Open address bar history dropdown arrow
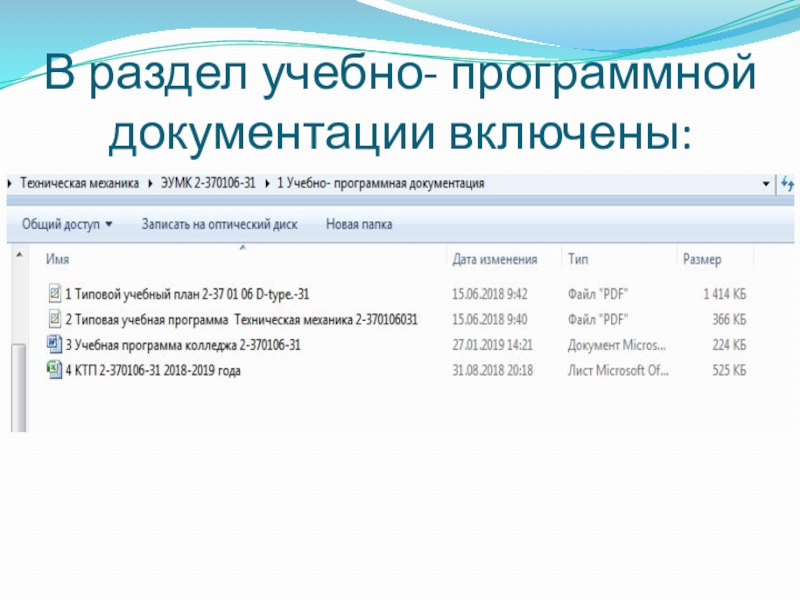 point(766,184)
